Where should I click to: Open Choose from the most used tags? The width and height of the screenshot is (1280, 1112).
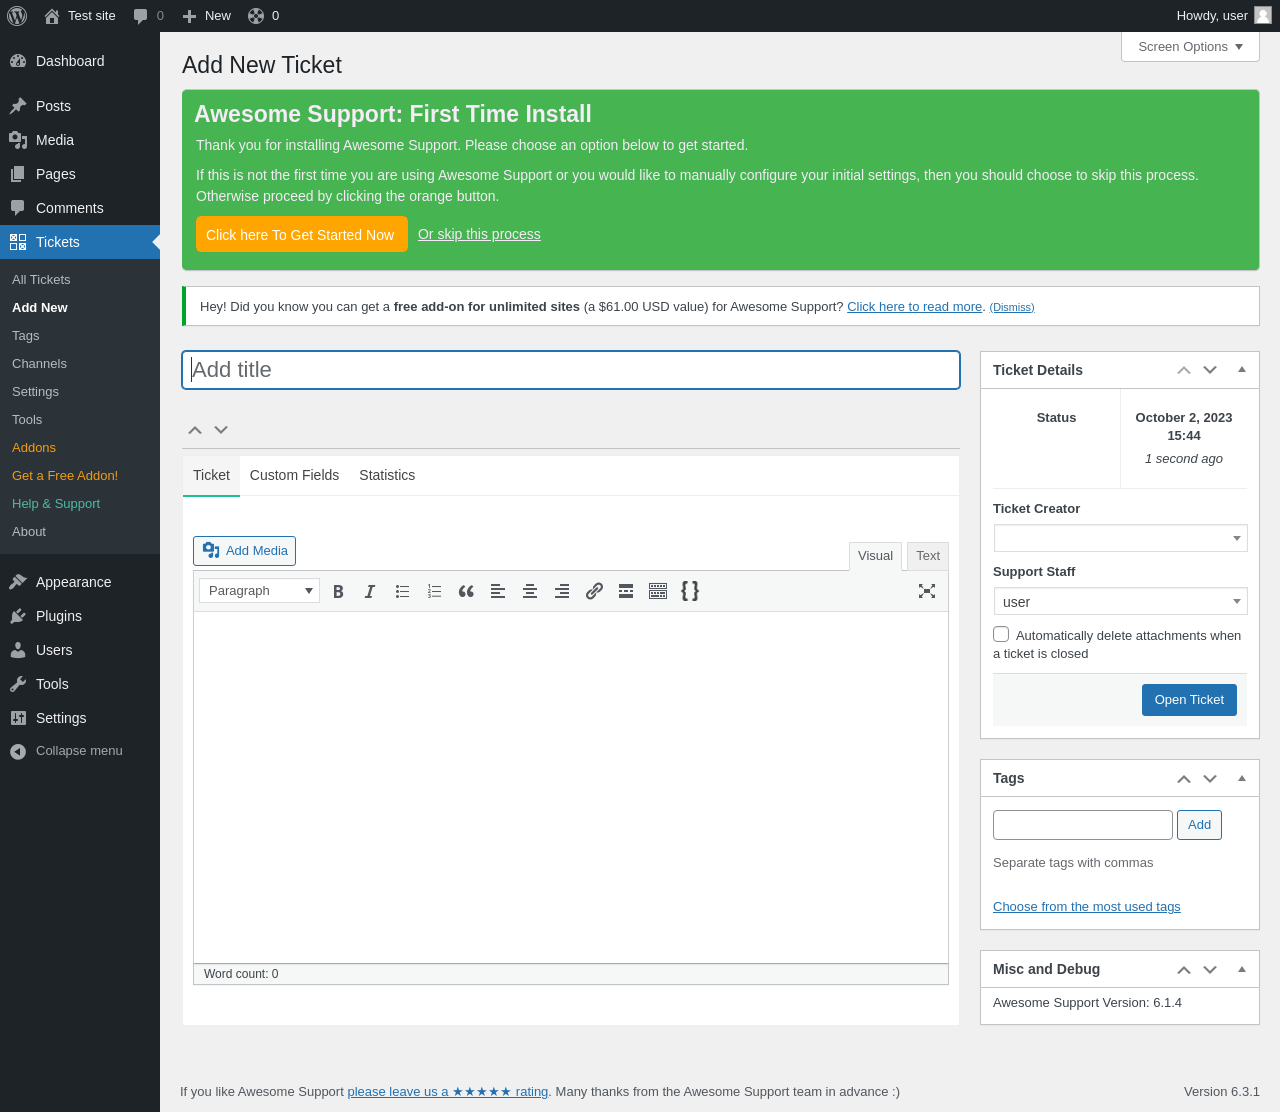tap(1086, 907)
